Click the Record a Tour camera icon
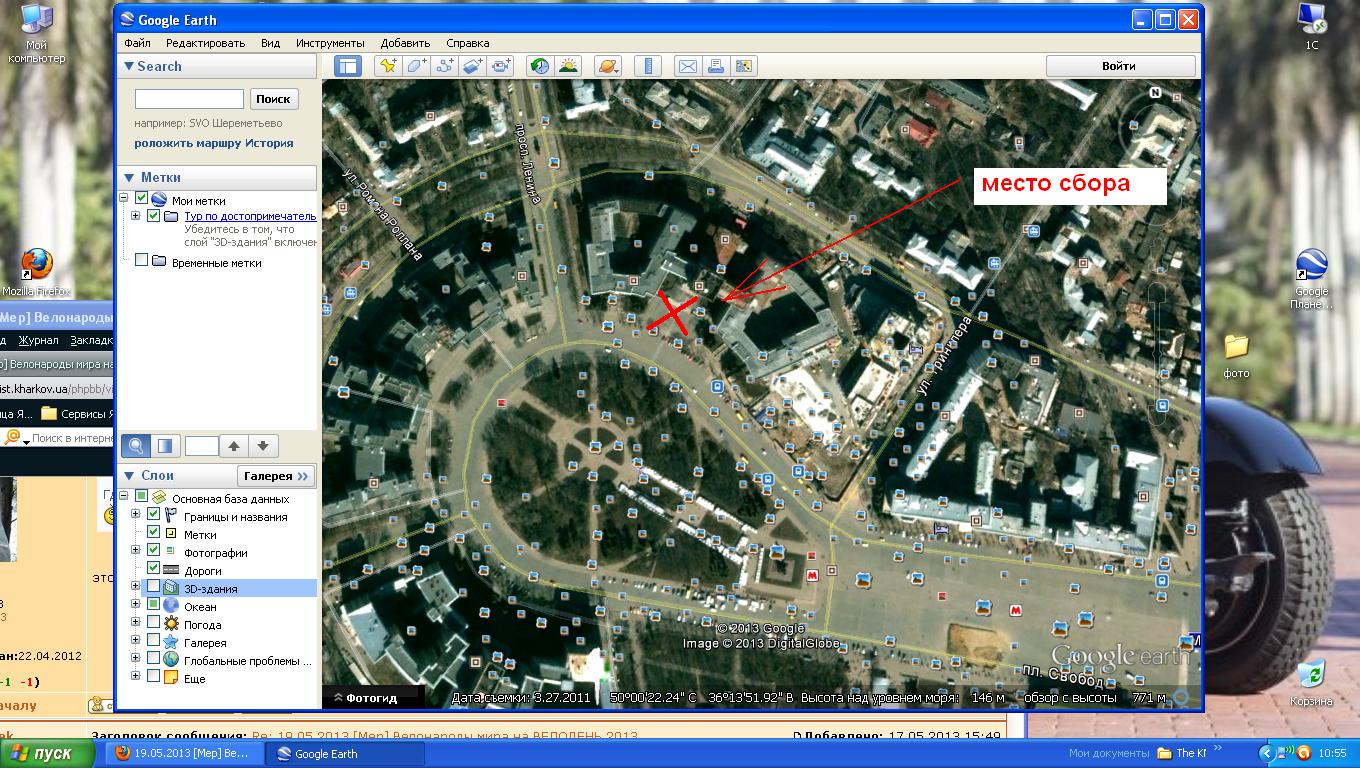Viewport: 1360px width, 768px height. coord(501,67)
